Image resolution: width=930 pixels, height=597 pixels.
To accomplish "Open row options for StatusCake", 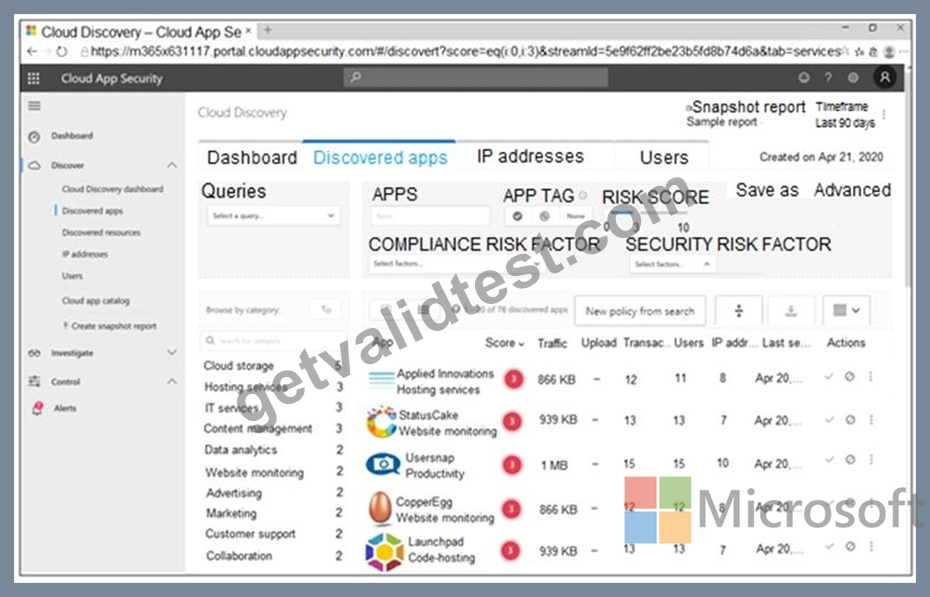I will pyautogui.click(x=871, y=420).
